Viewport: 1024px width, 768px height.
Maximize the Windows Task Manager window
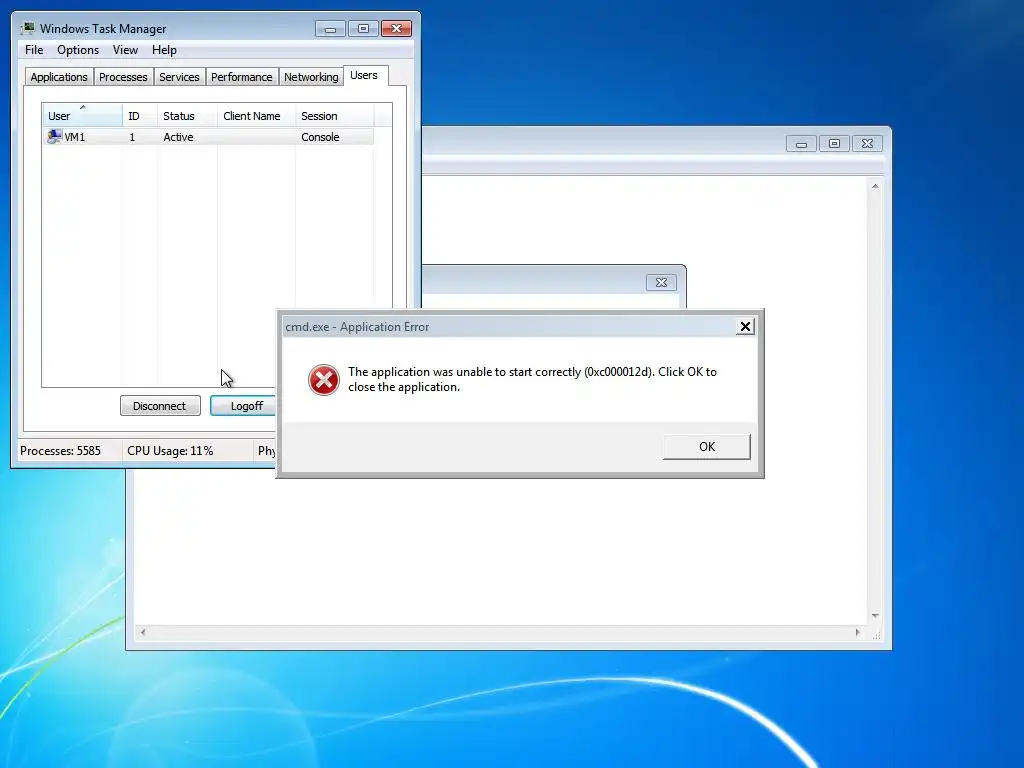pos(363,29)
